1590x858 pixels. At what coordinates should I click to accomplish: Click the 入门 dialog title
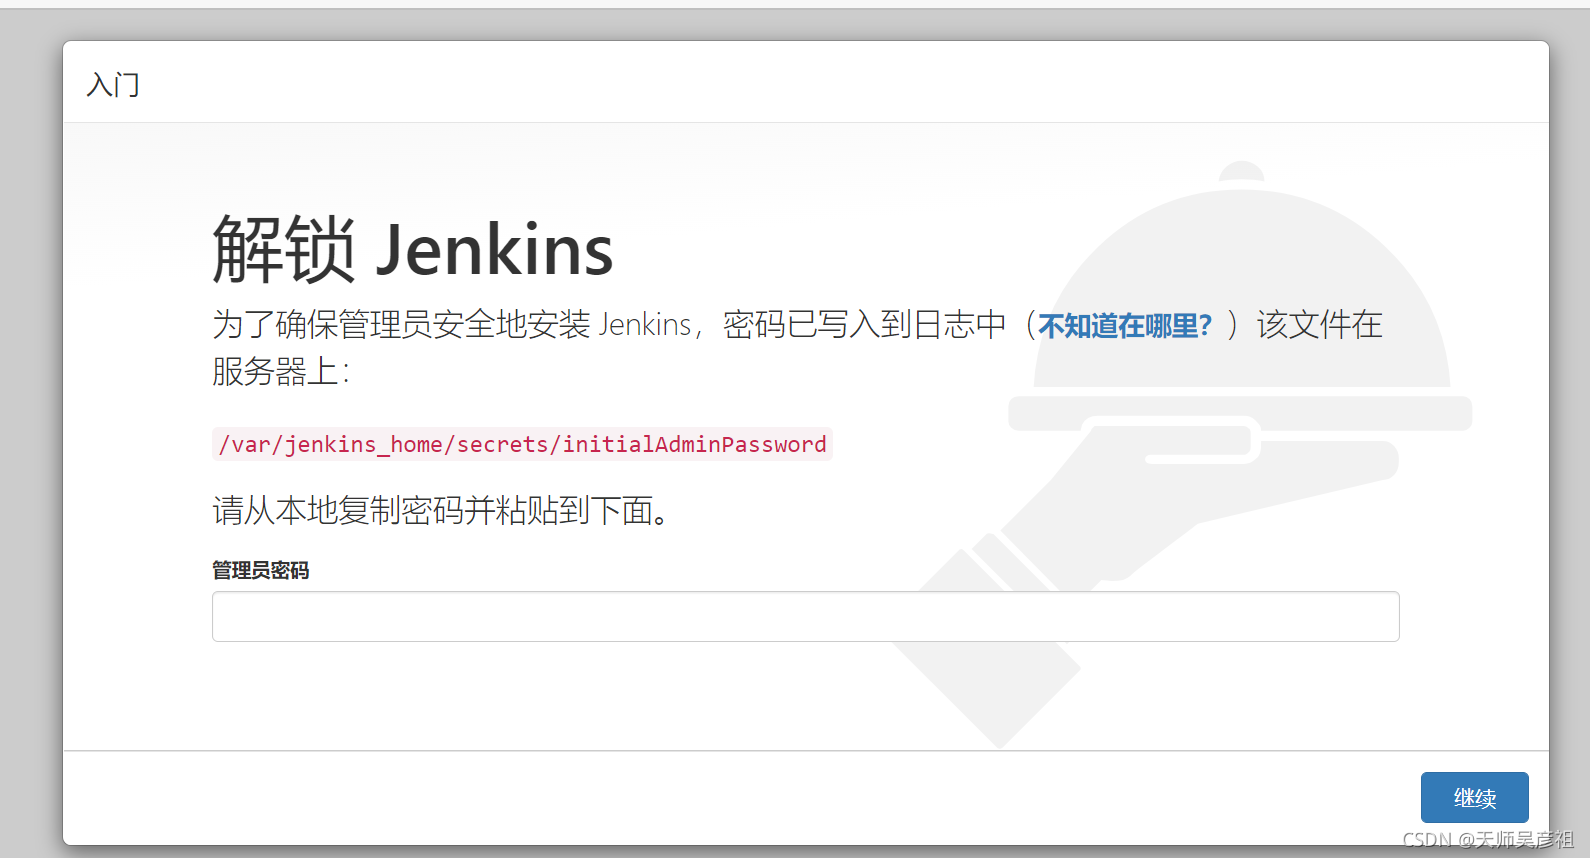tap(113, 84)
